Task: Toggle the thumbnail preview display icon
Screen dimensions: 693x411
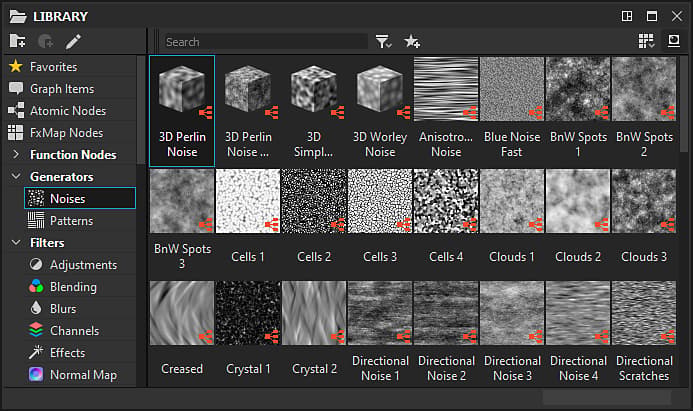Action: (674, 41)
